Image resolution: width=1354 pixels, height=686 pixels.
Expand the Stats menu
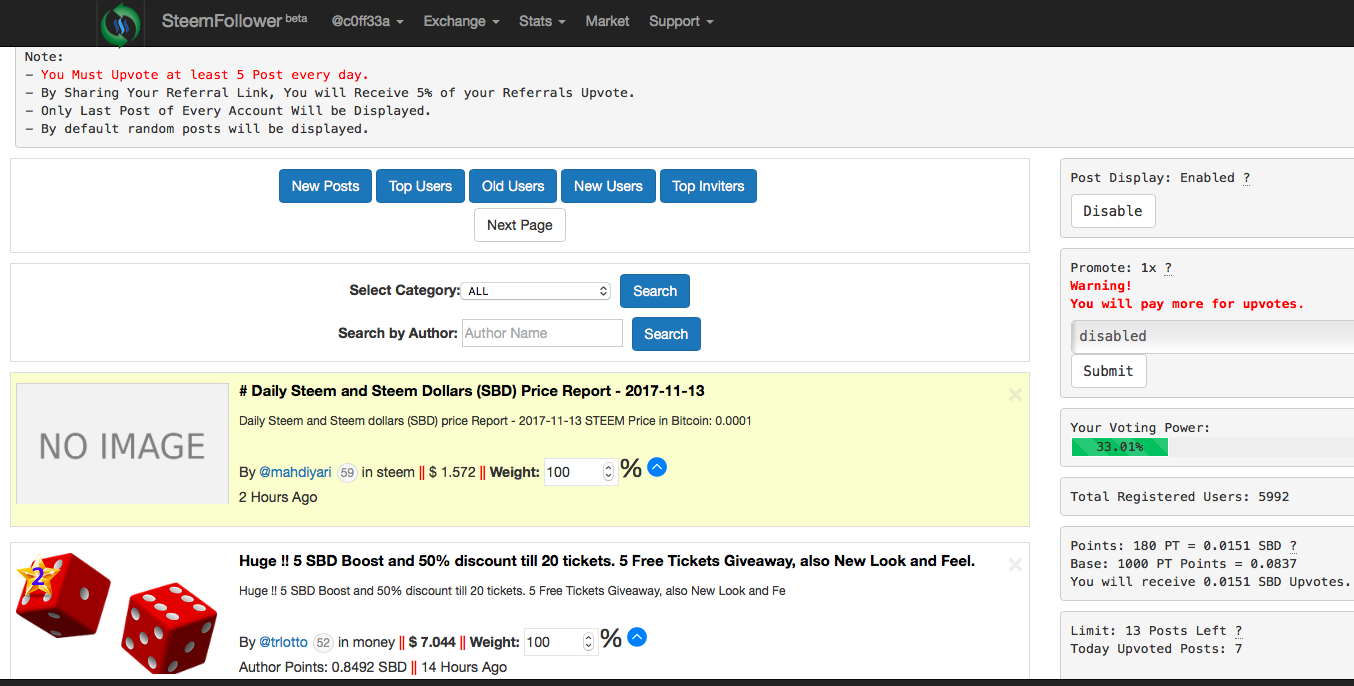point(542,21)
